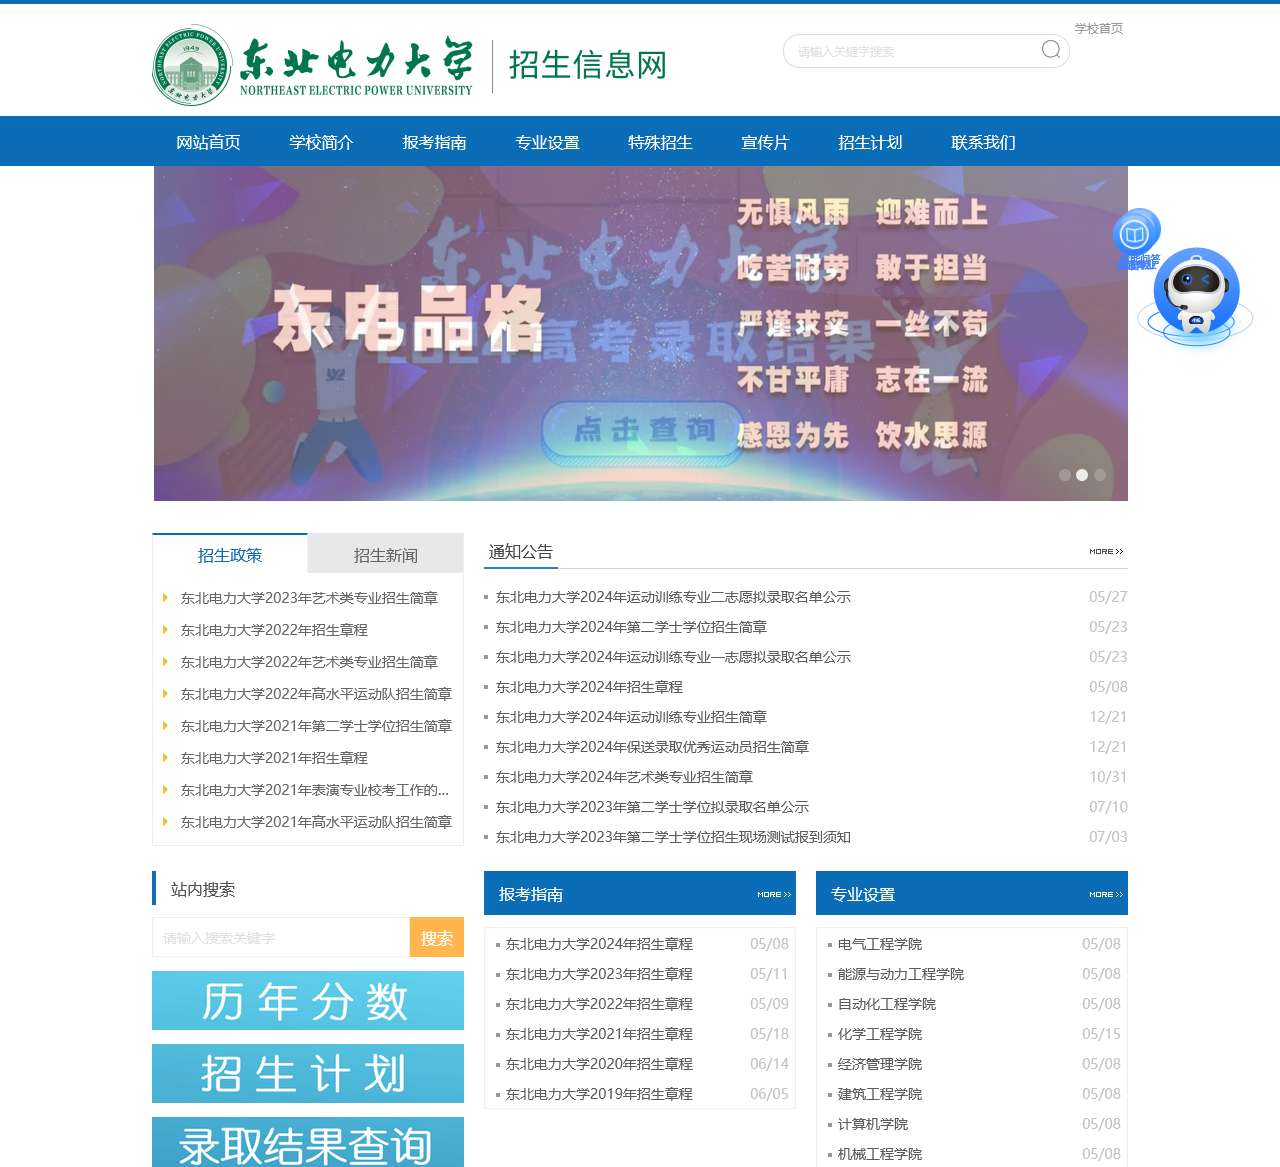Image resolution: width=1280 pixels, height=1167 pixels.
Task: Select the first carousel dot
Action: [1065, 475]
